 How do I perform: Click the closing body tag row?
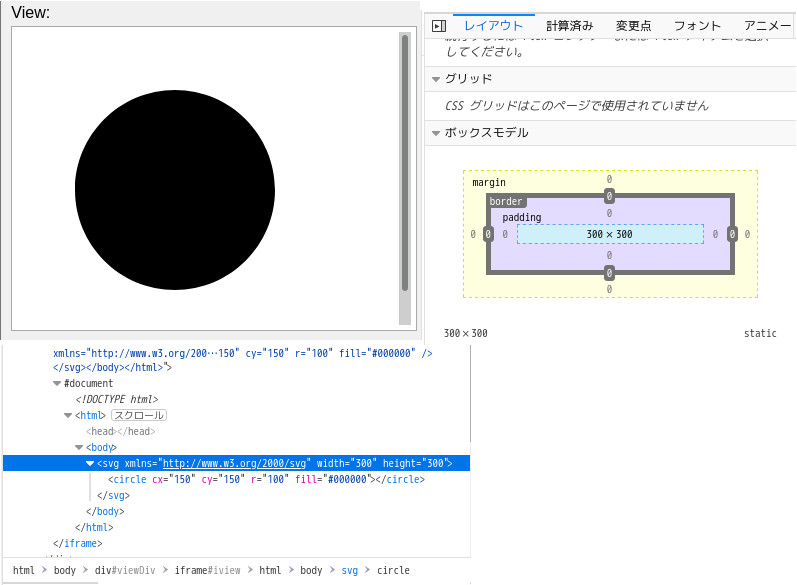click(105, 511)
